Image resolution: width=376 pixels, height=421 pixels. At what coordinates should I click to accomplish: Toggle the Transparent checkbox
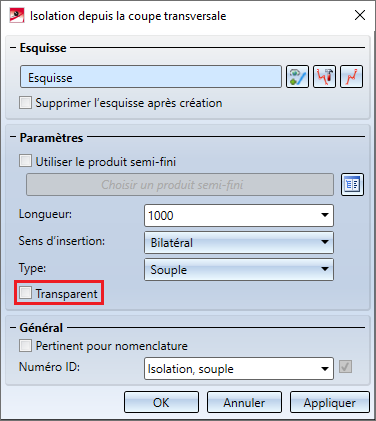26,293
